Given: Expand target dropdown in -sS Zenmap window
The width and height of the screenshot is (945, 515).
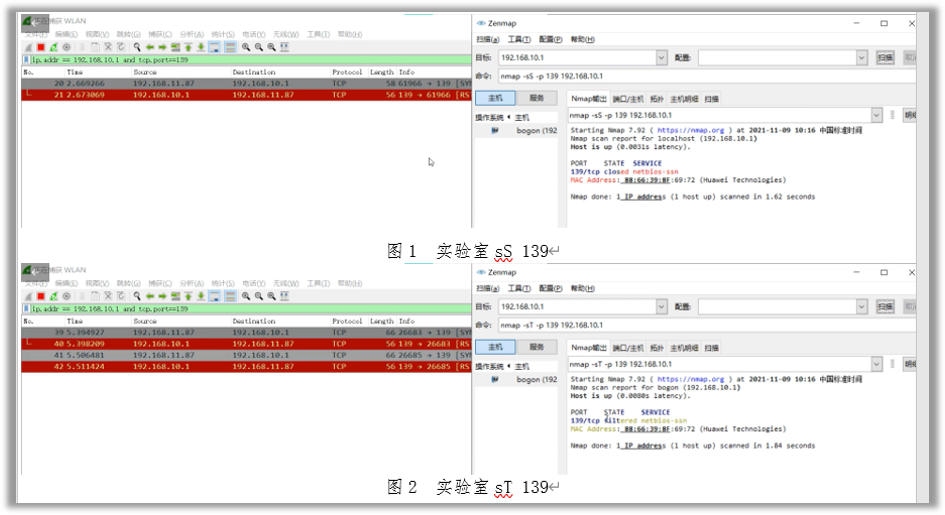Looking at the screenshot, I should pos(661,58).
